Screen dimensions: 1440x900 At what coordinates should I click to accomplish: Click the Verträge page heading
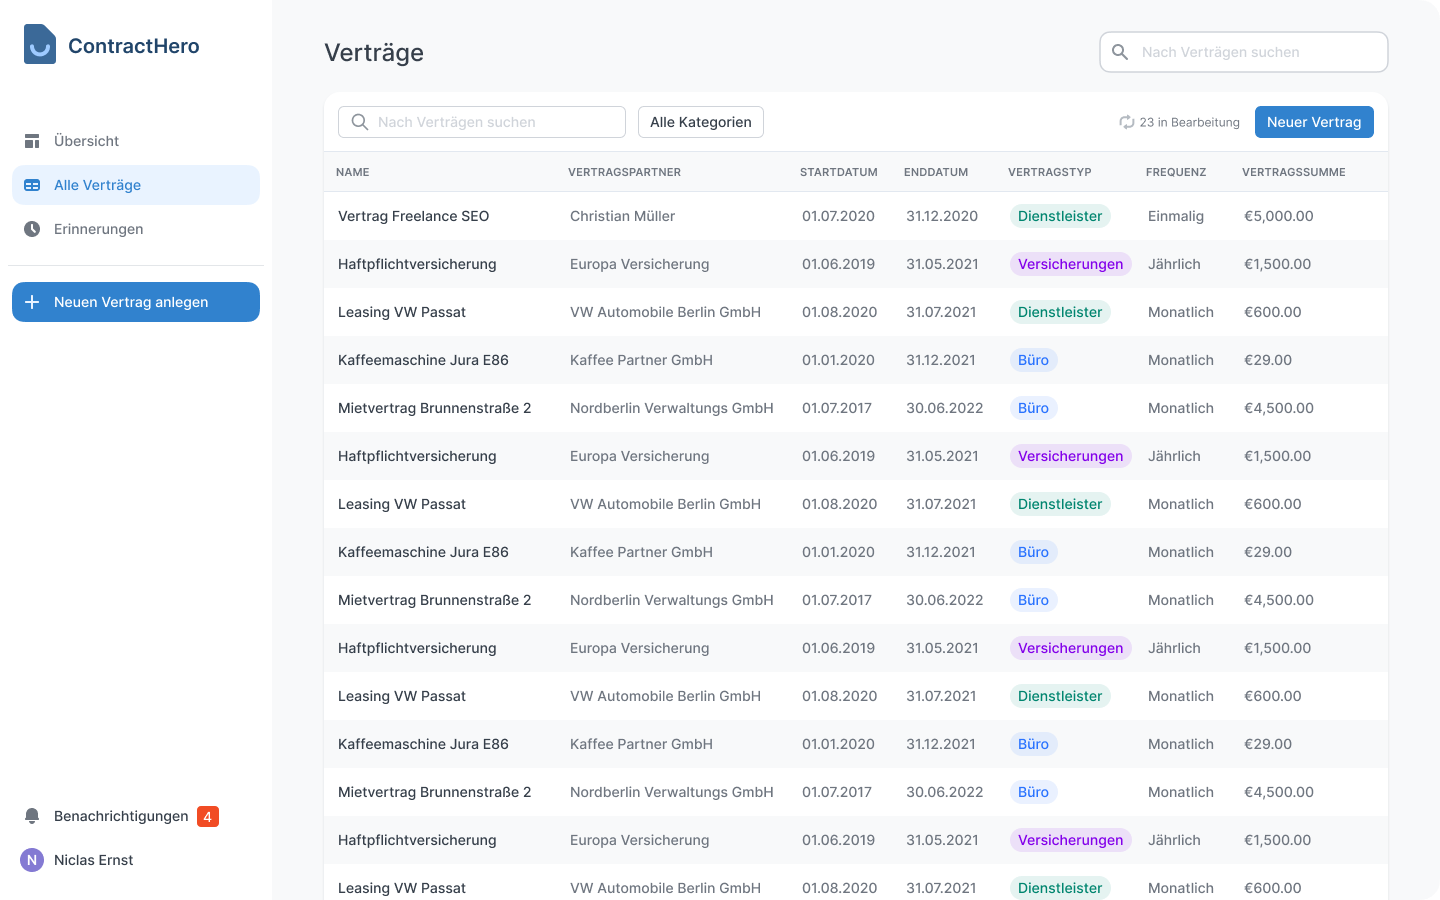(x=374, y=52)
